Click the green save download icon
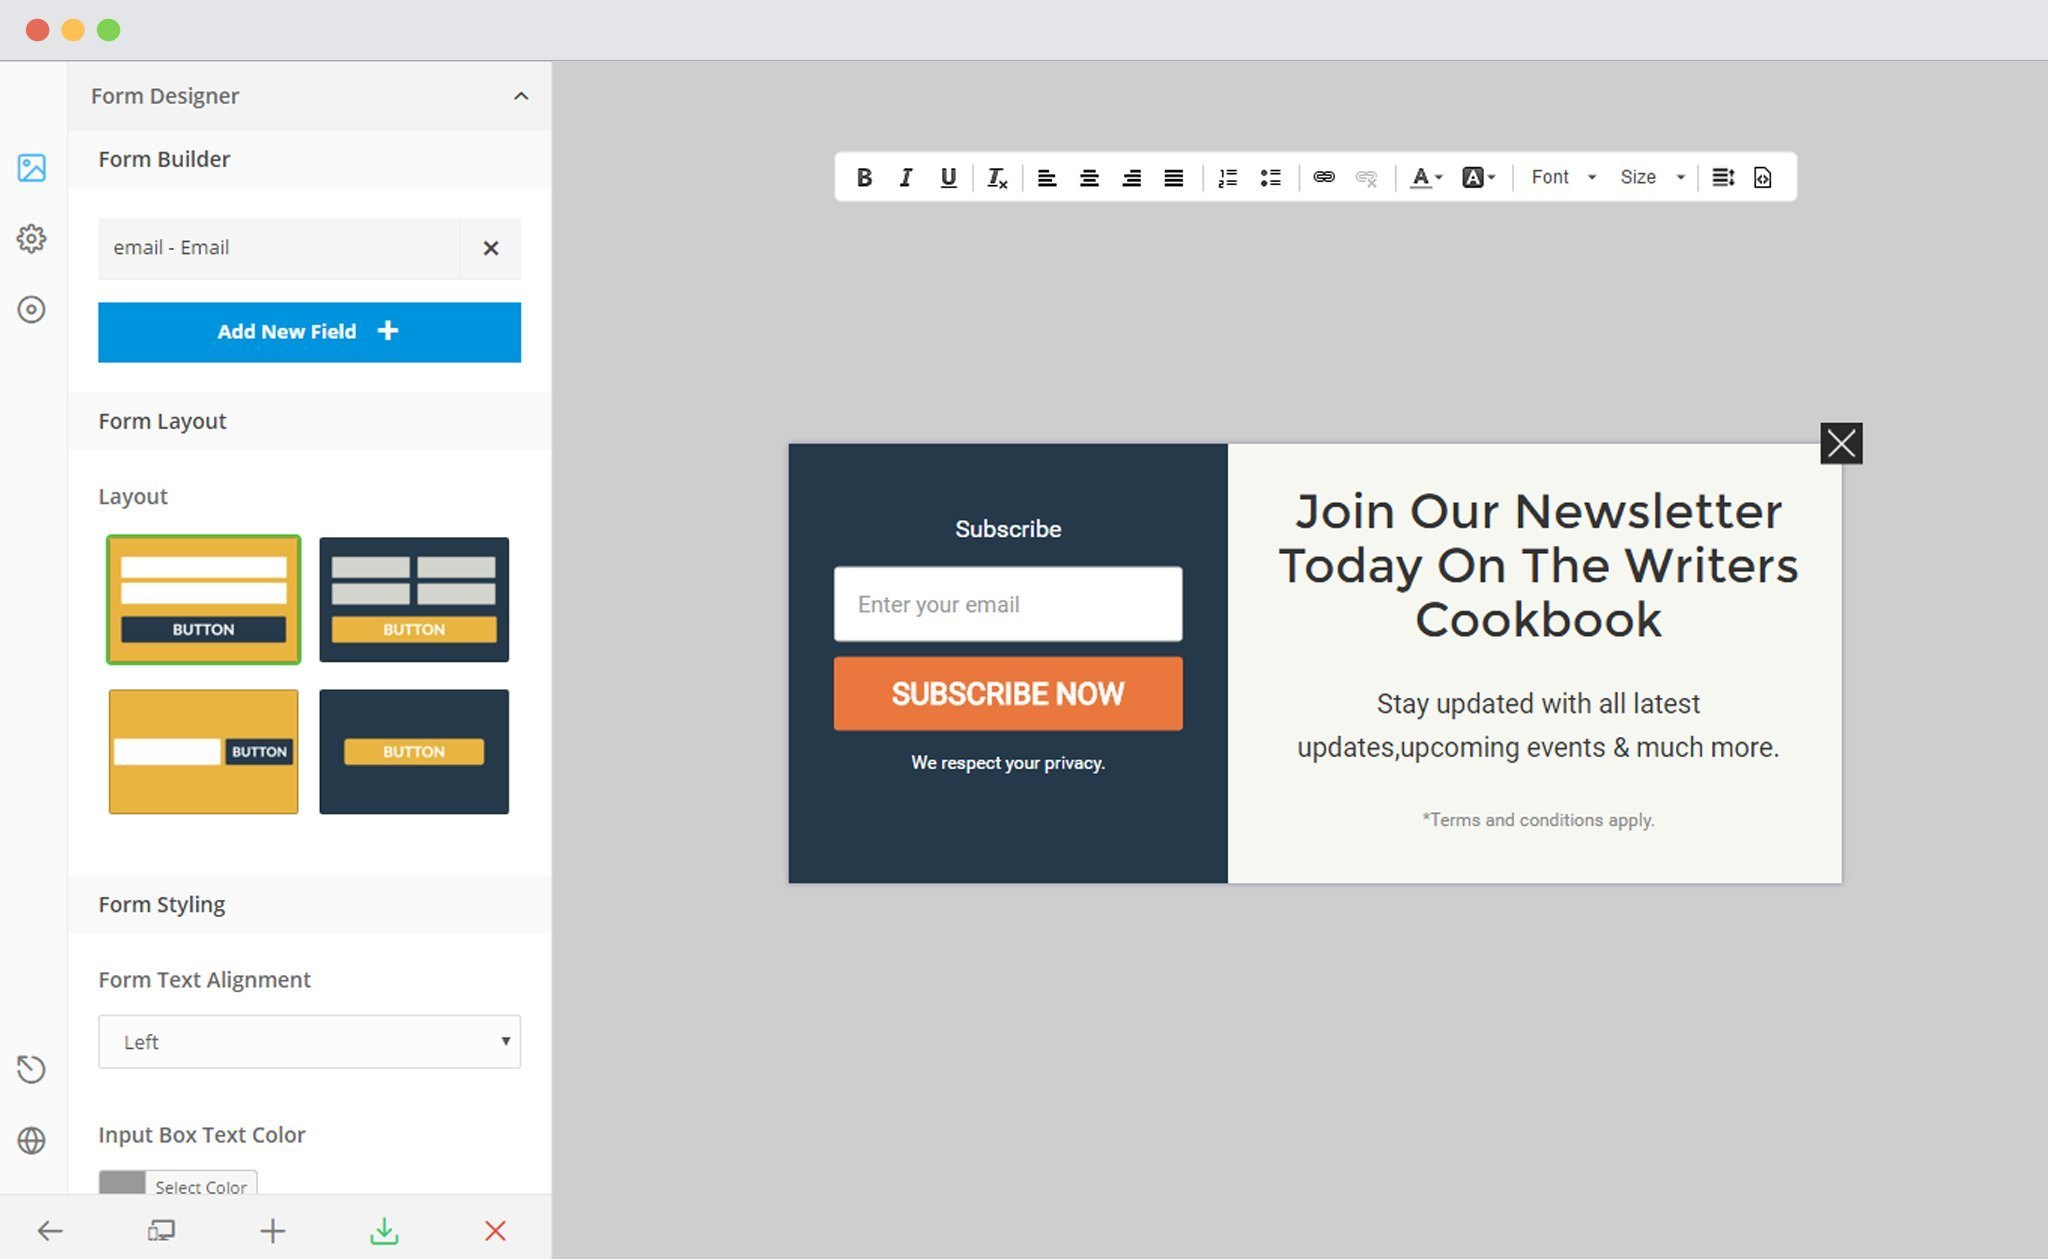This screenshot has width=2048, height=1259. point(384,1230)
